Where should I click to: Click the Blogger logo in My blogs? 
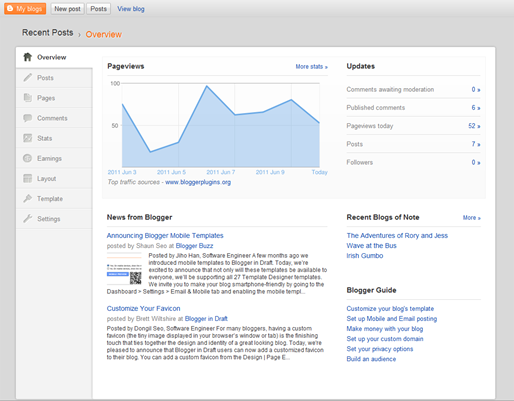(10, 8)
